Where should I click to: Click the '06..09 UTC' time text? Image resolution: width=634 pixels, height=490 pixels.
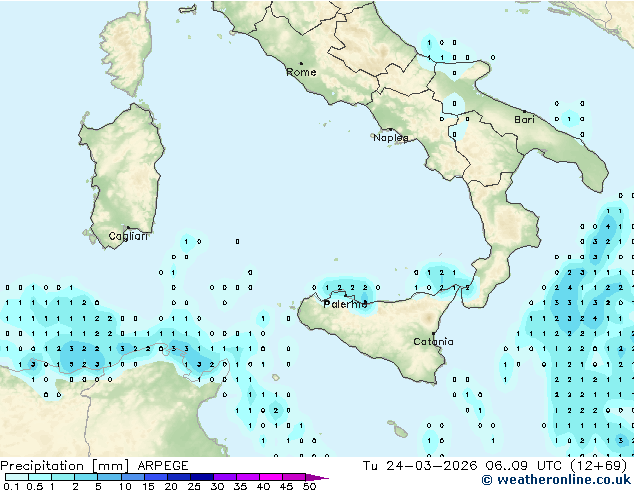pos(524,466)
